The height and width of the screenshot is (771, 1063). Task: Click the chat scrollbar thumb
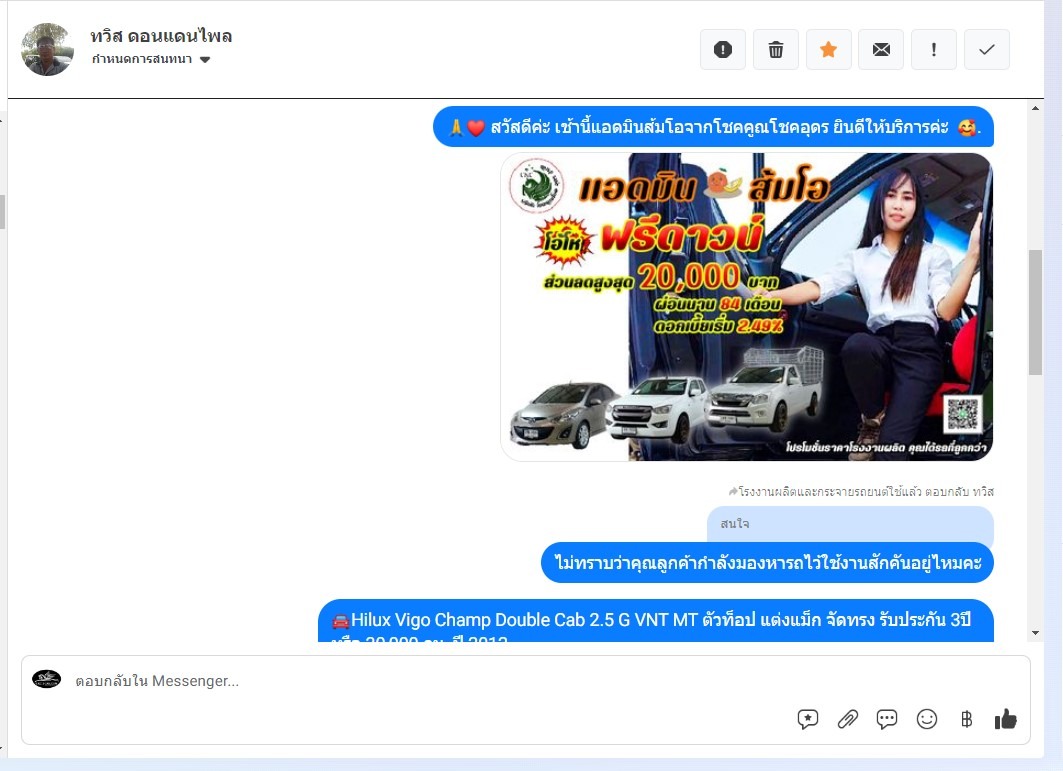[x=1035, y=313]
